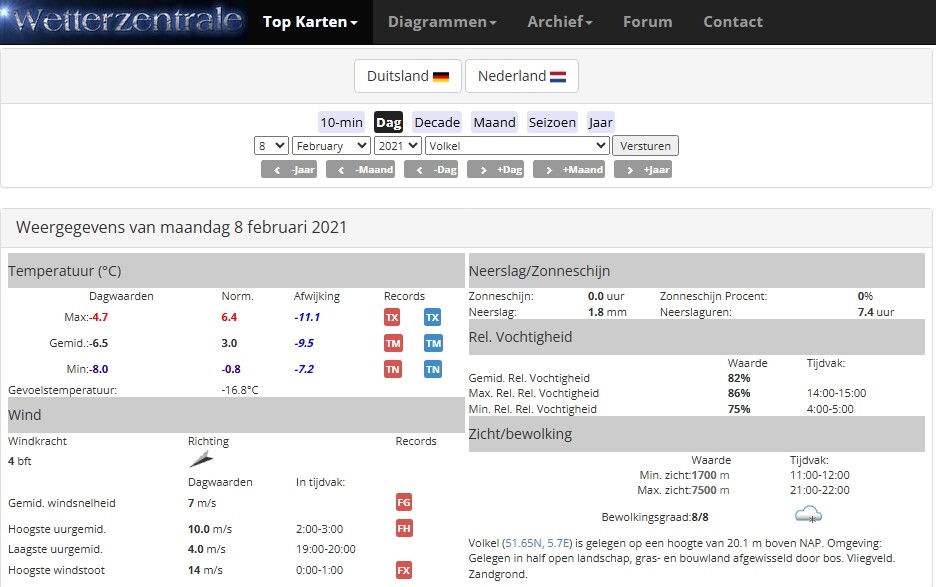Click the Wetterzentrale logo
The image size is (936, 587).
click(124, 21)
